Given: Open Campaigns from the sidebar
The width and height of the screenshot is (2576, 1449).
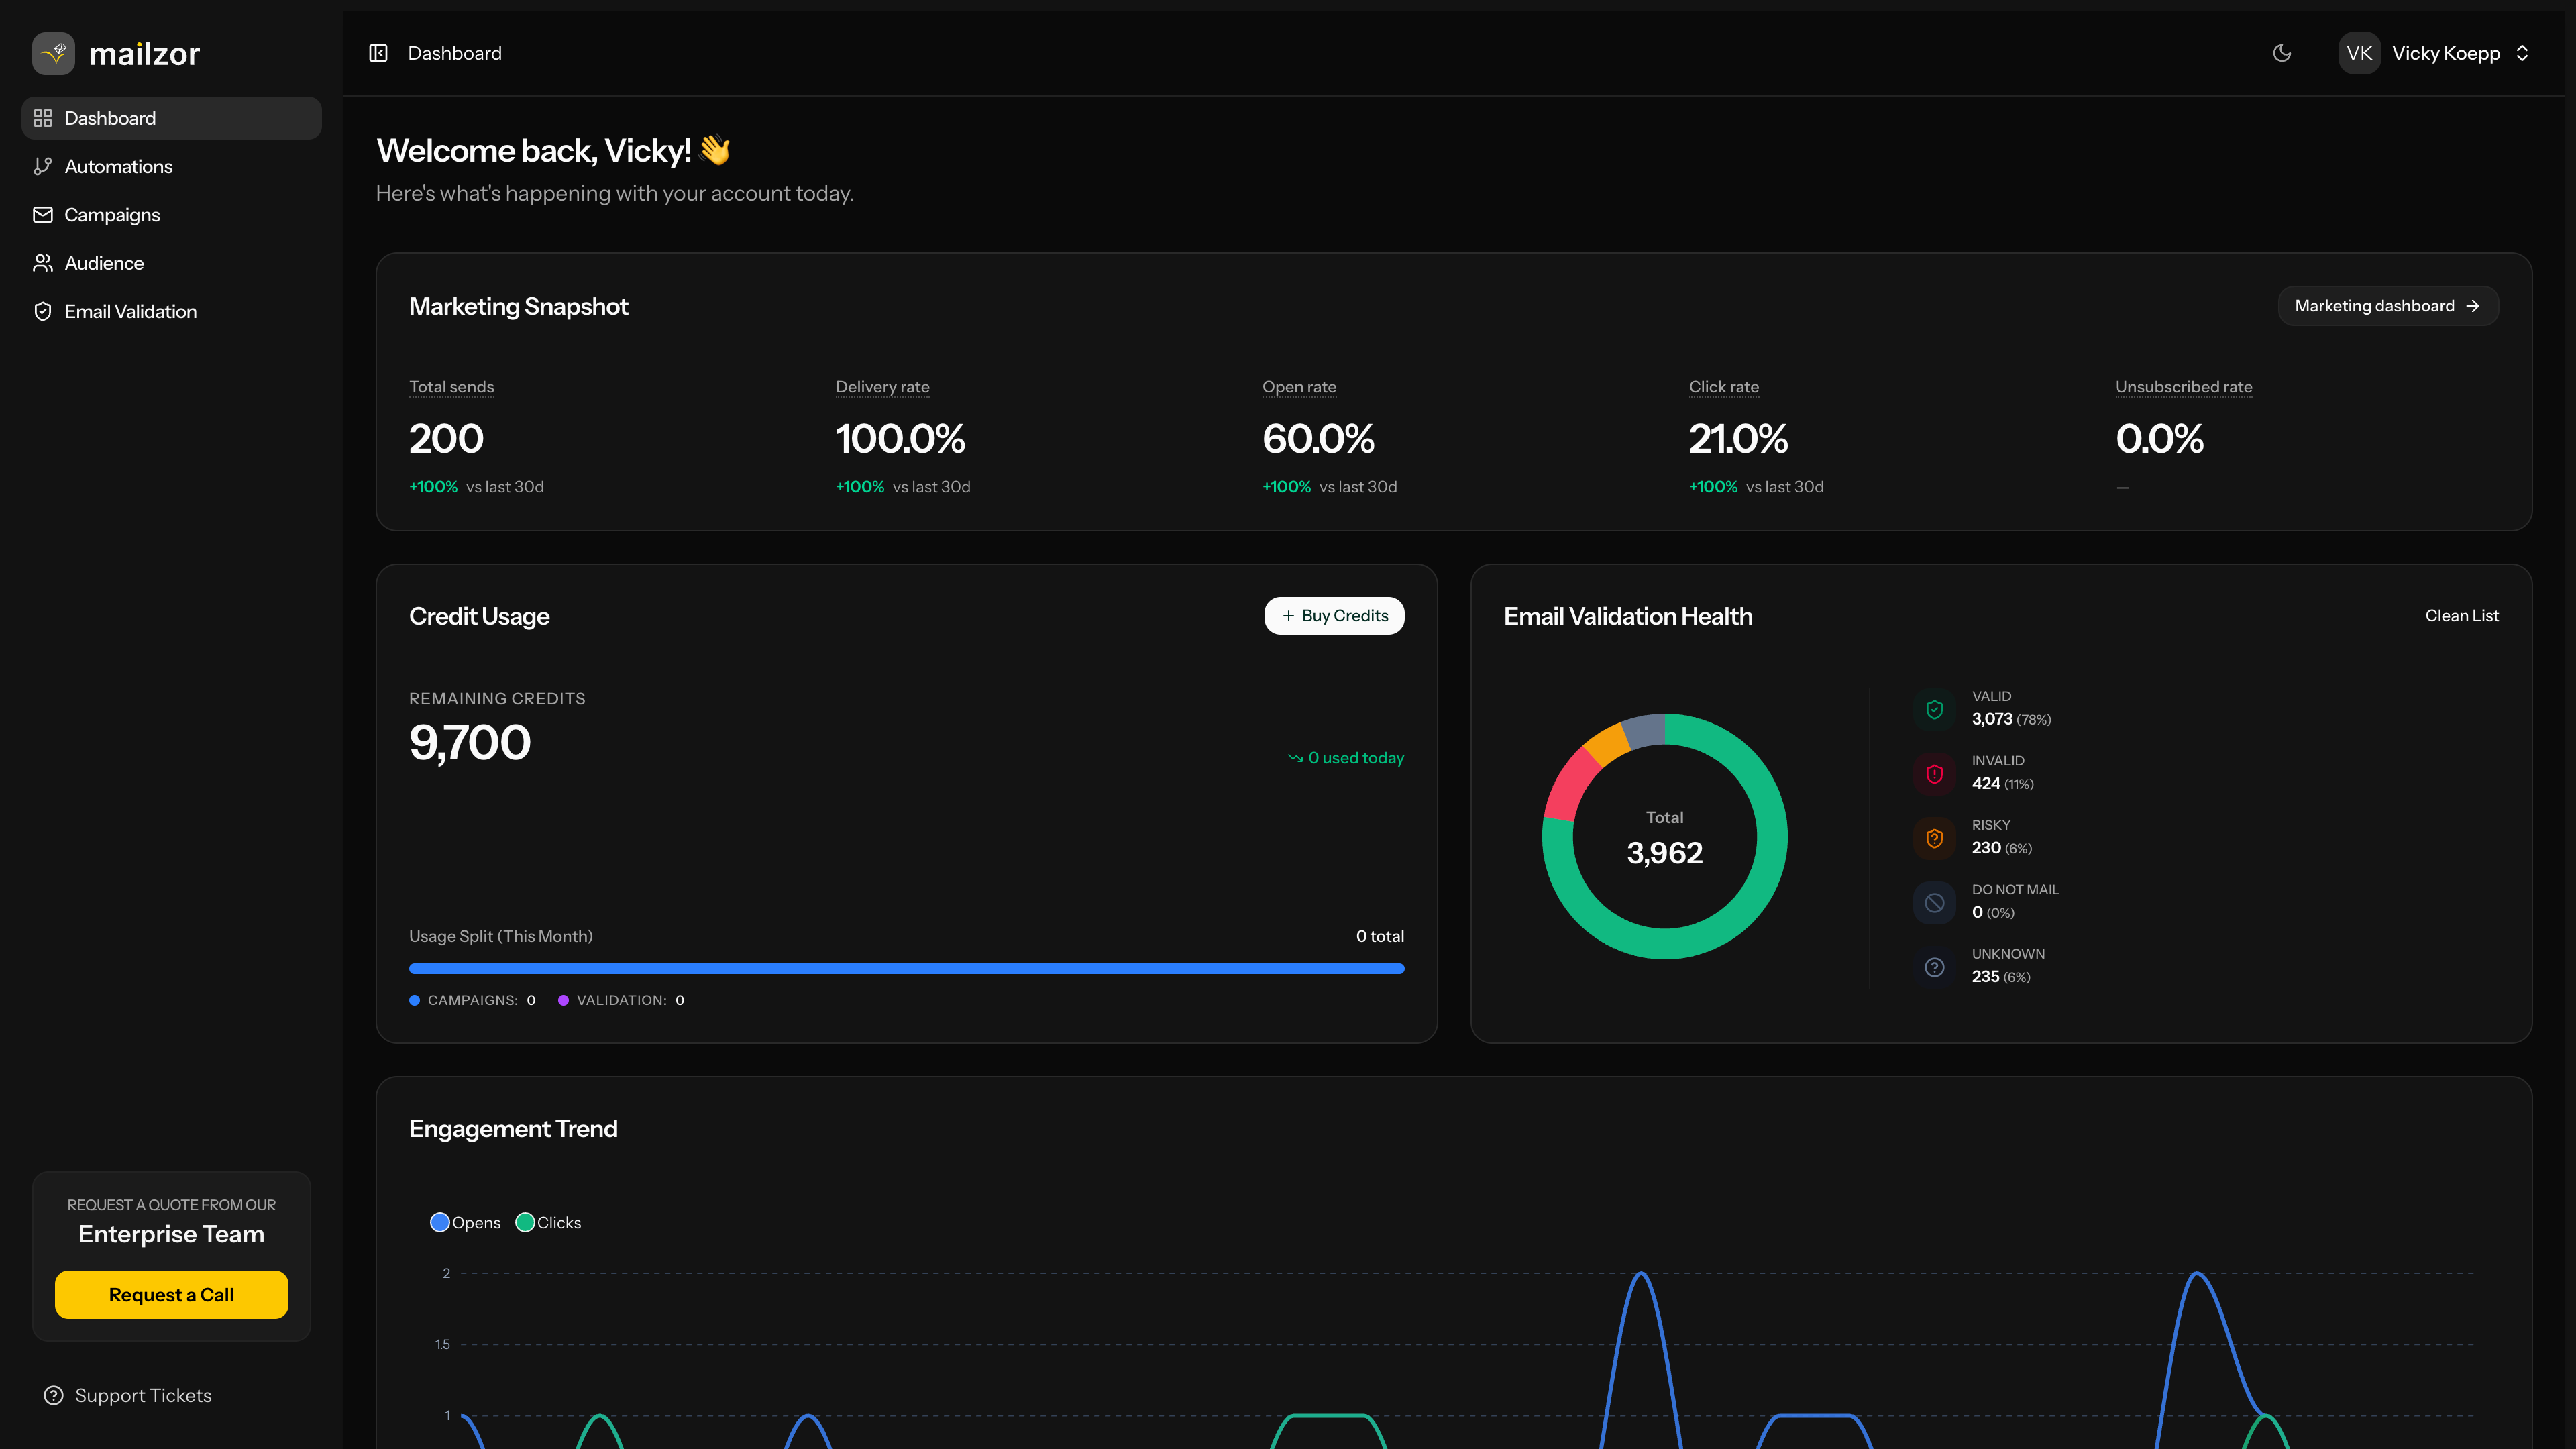Looking at the screenshot, I should (x=171, y=215).
